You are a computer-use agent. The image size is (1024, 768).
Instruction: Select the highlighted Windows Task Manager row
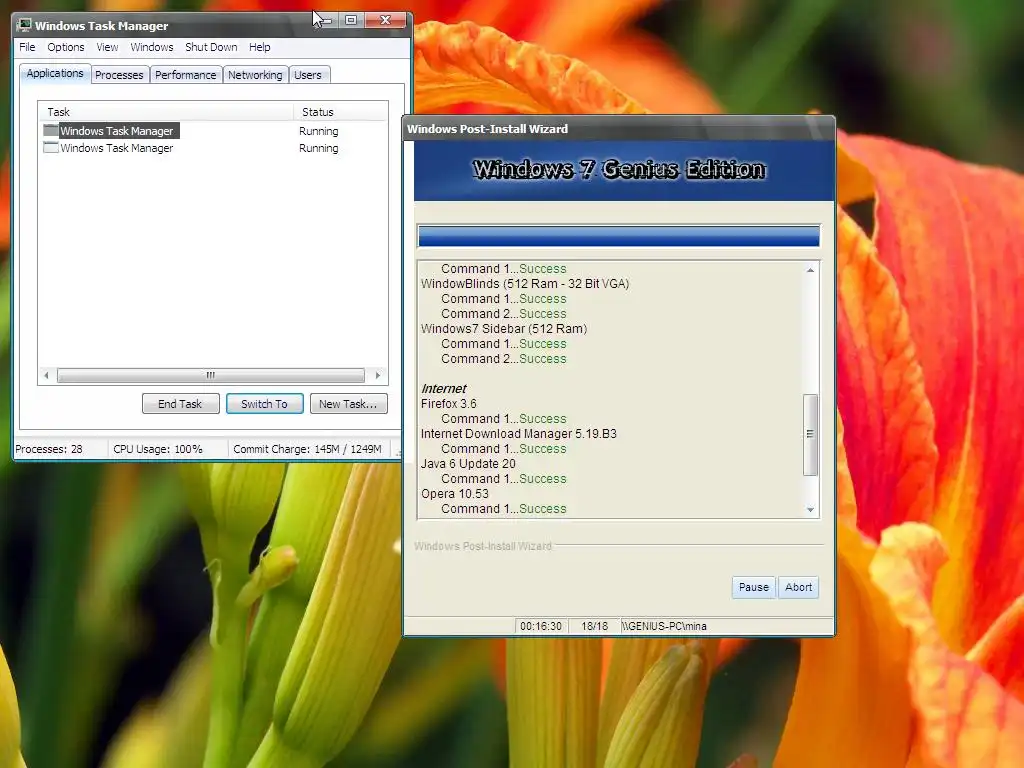click(213, 131)
